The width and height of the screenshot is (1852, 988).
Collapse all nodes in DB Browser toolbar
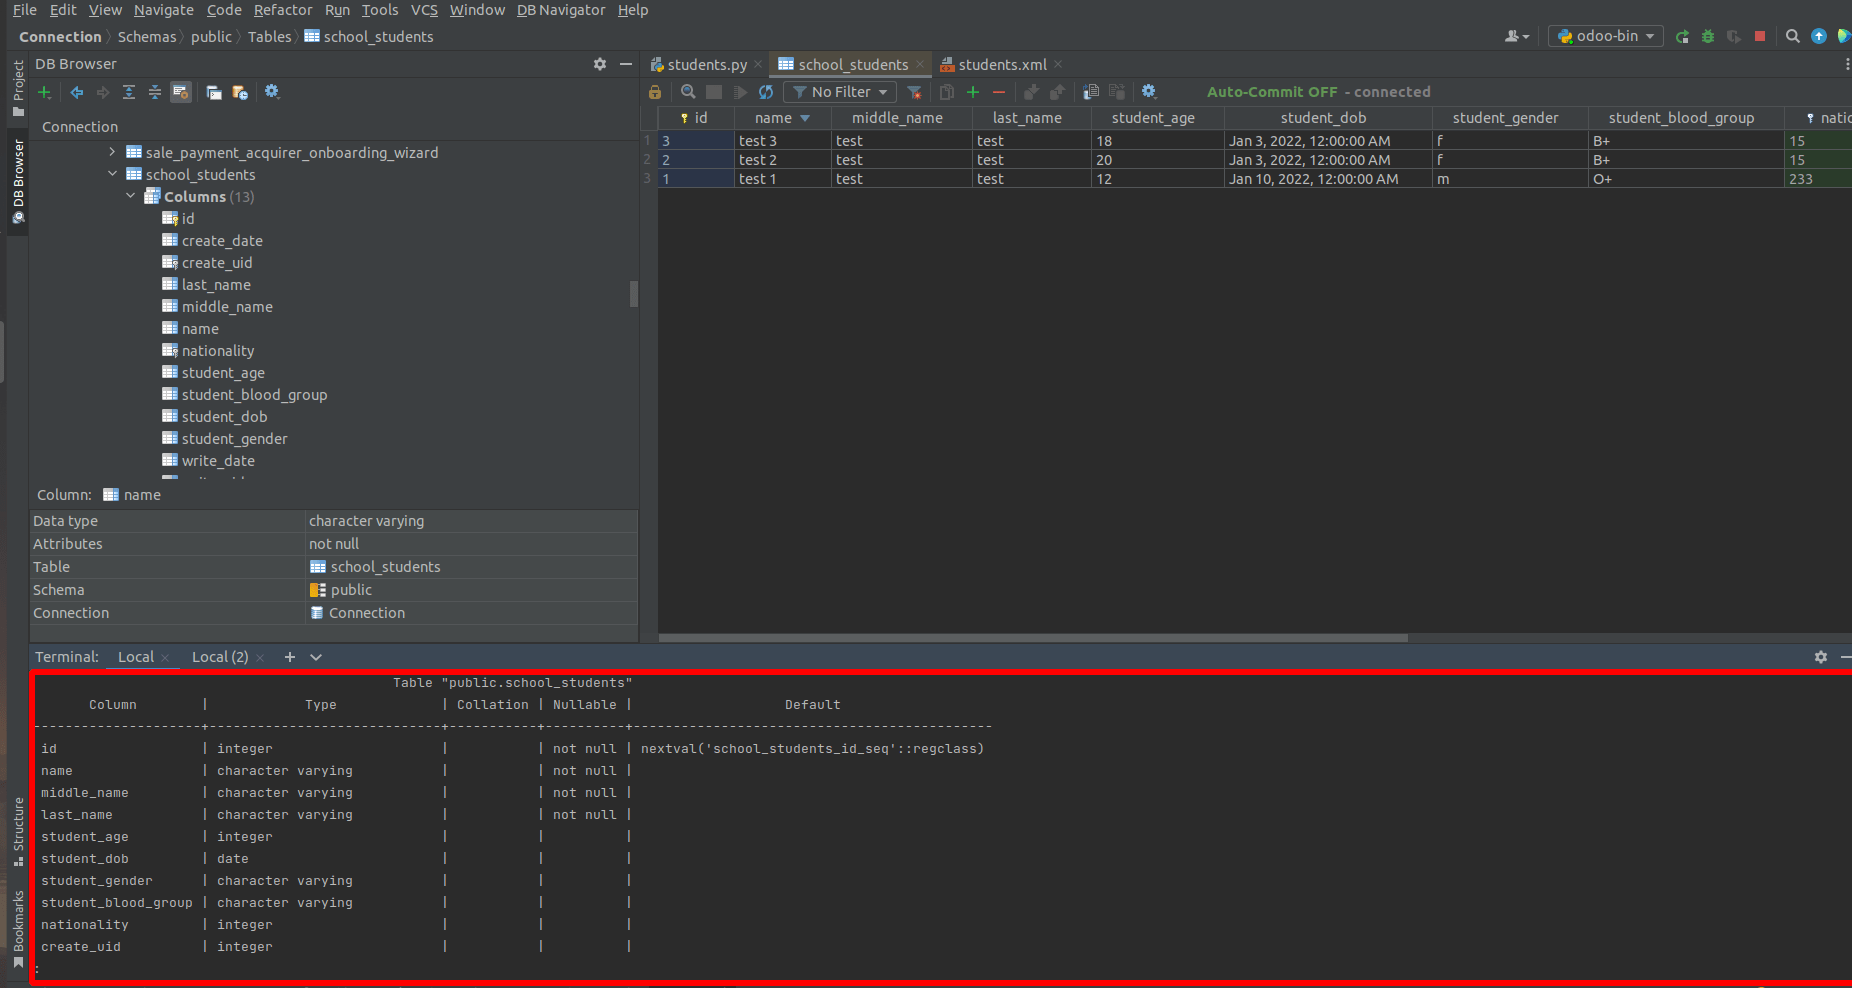tap(155, 92)
